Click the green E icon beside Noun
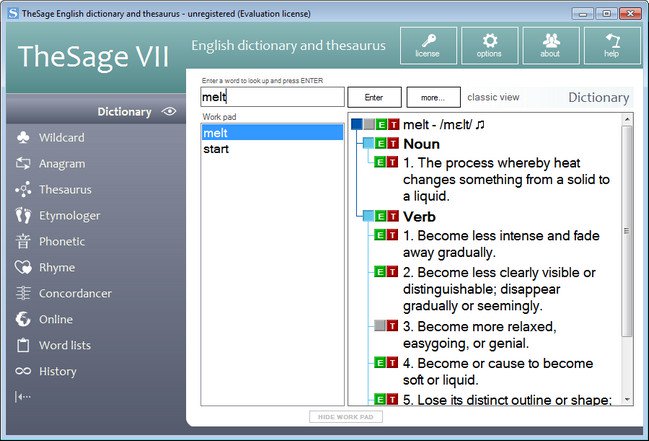This screenshot has width=649, height=441. tap(381, 143)
